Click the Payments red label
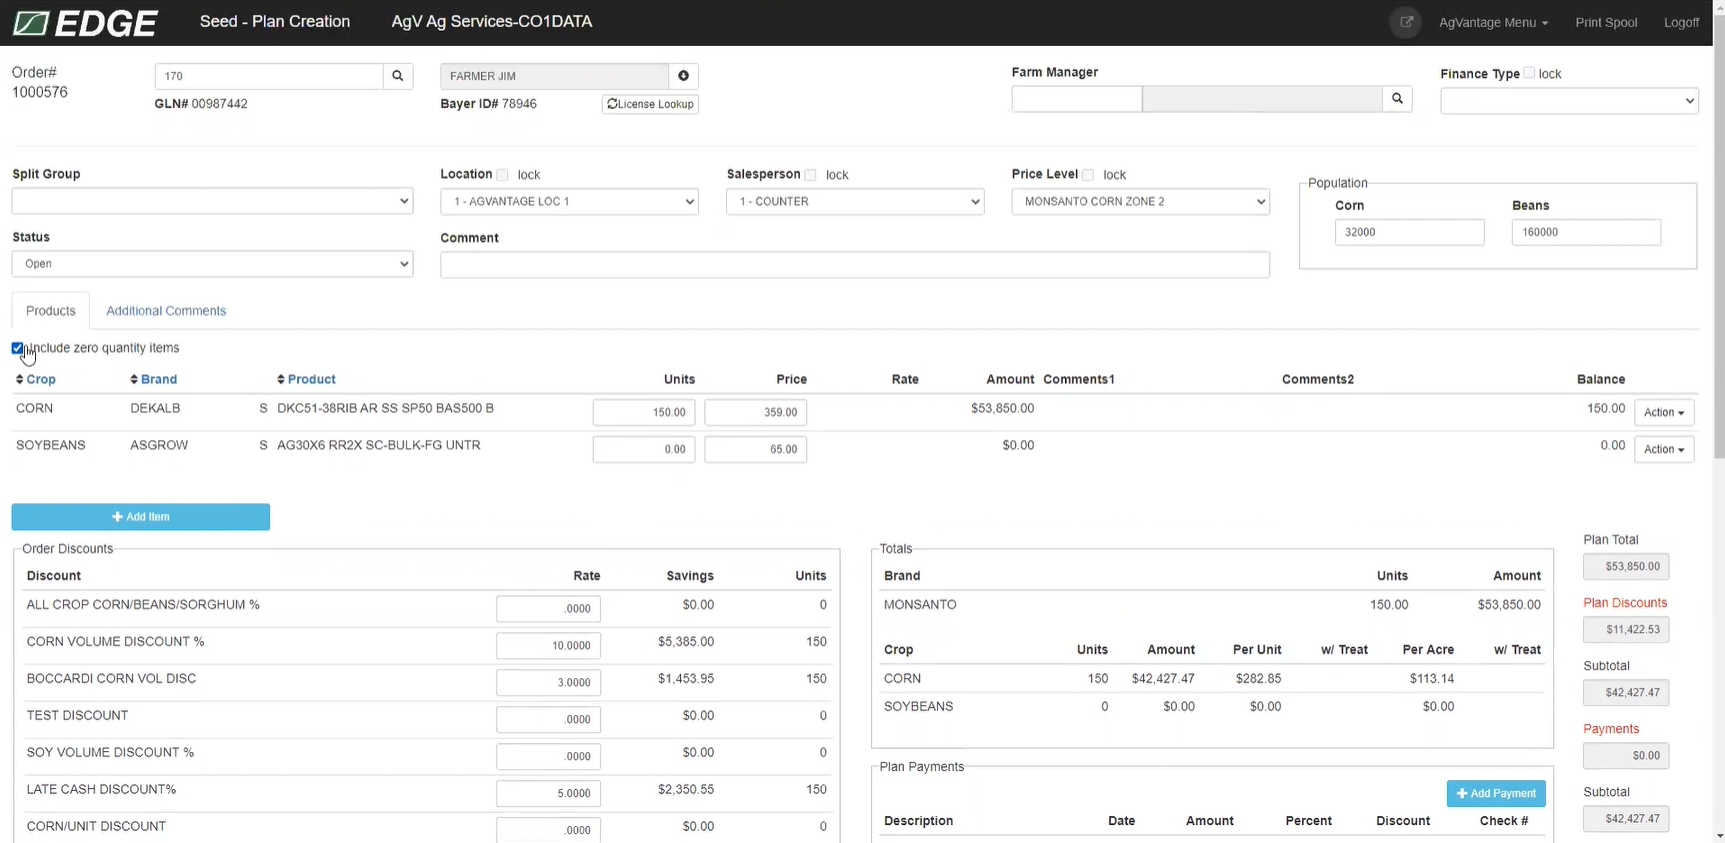 (x=1611, y=729)
